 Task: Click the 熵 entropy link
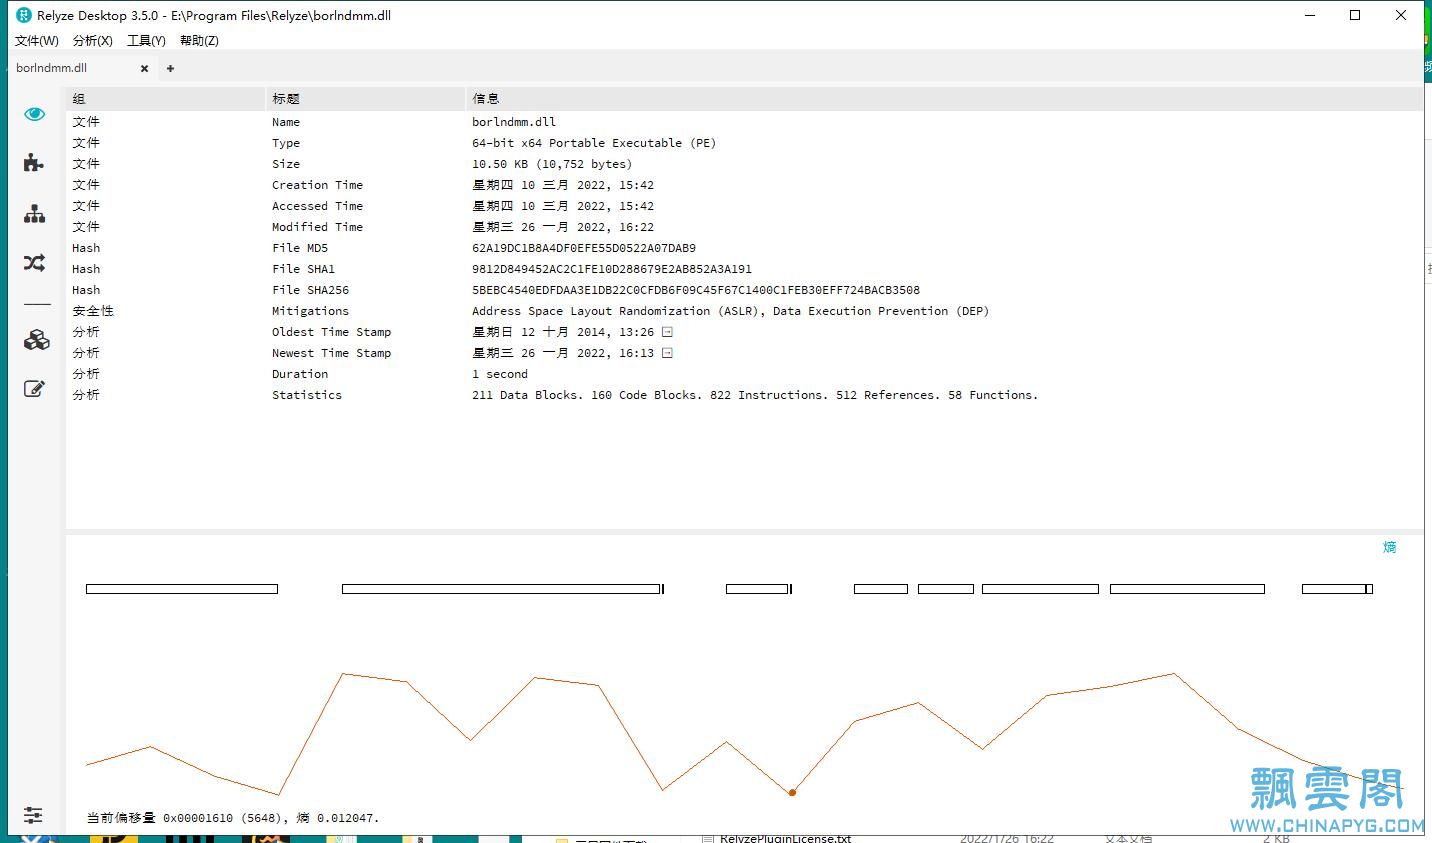1390,547
